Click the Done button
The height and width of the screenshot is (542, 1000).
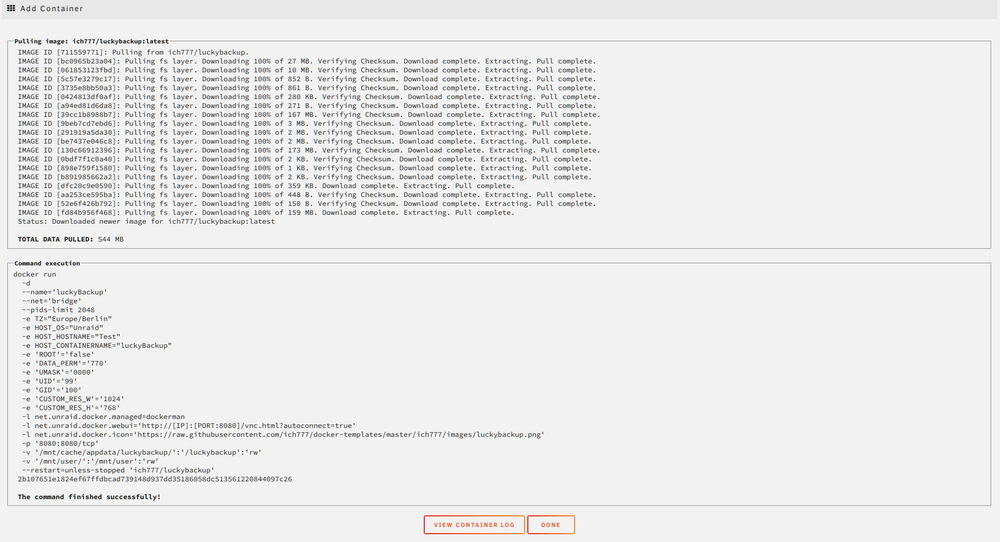551,525
